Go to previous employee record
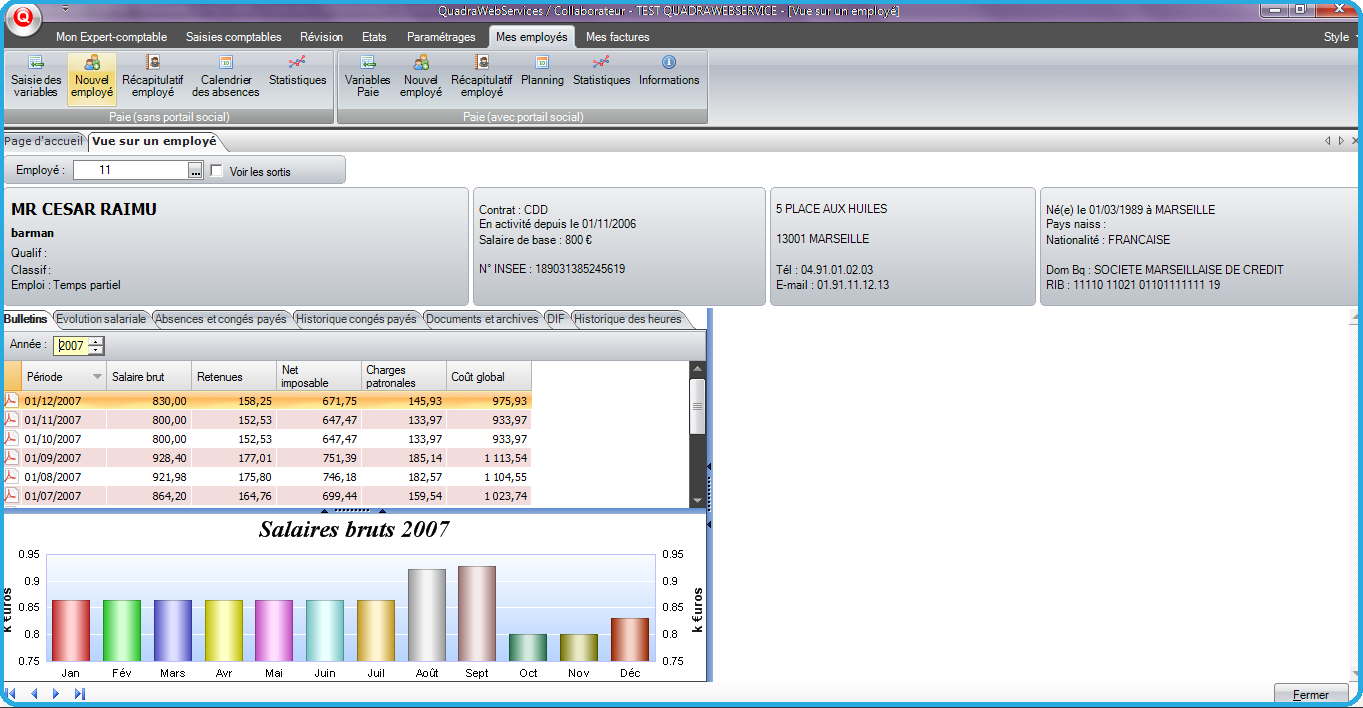The image size is (1363, 708). click(x=34, y=694)
